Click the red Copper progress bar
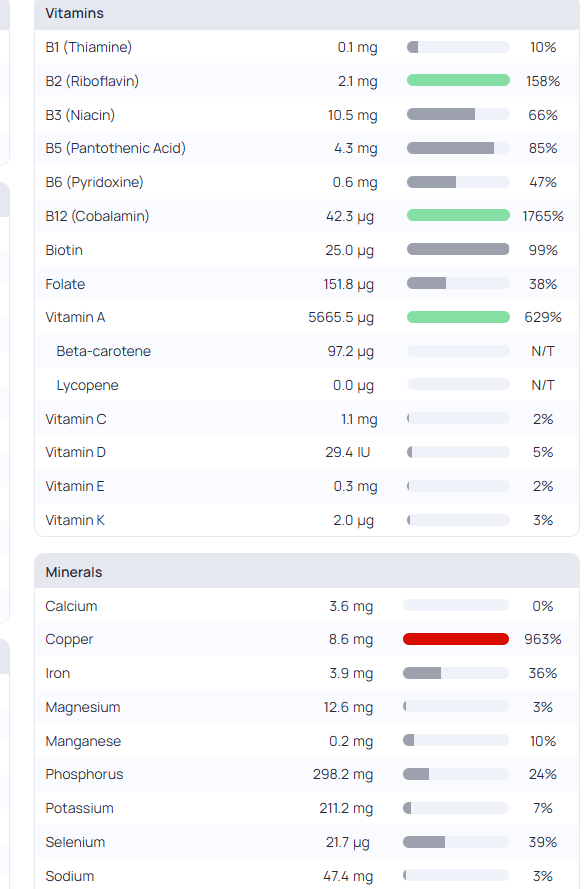The image size is (588, 889). pos(456,639)
